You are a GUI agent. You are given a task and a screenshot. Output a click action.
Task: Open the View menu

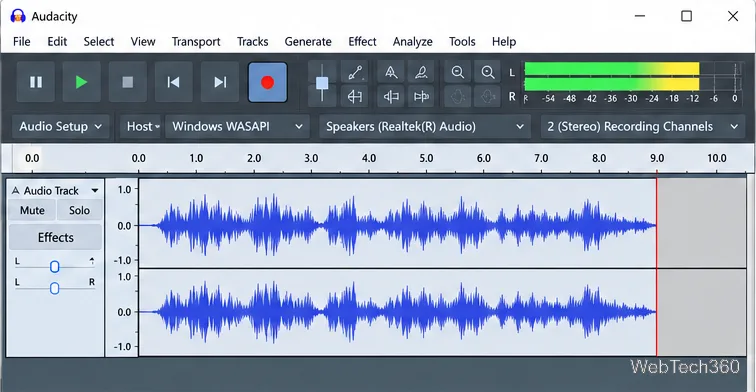[x=143, y=42]
